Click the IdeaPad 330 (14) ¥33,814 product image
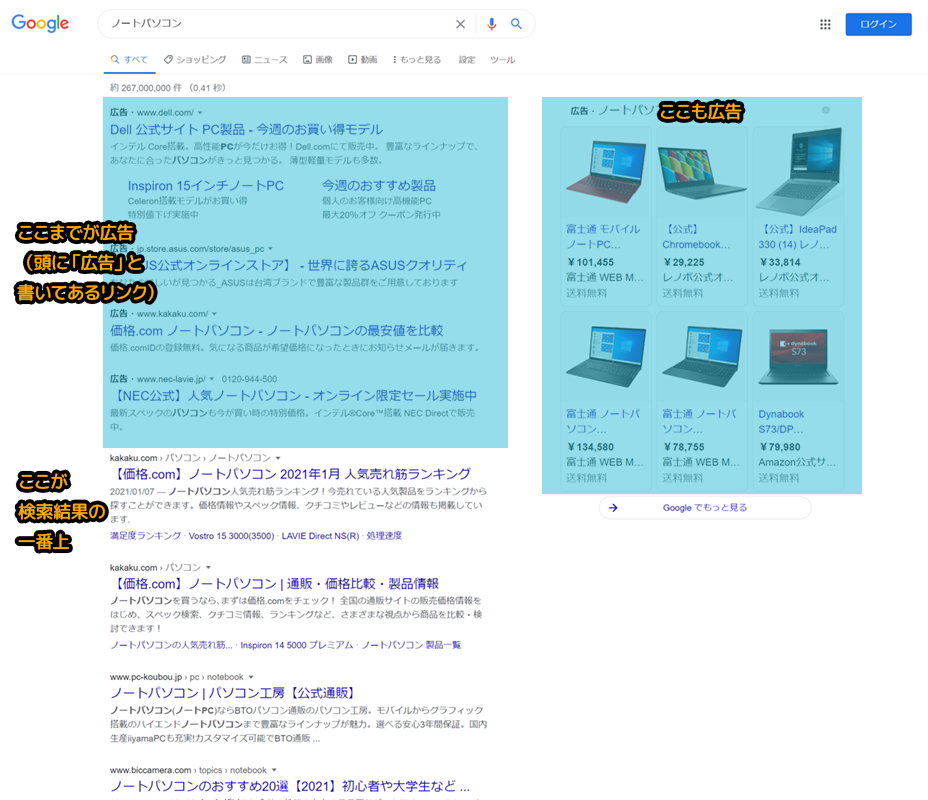This screenshot has width=928, height=800. tap(798, 172)
